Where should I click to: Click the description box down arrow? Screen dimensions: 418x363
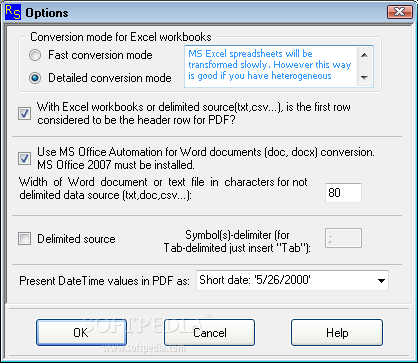[x=364, y=78]
